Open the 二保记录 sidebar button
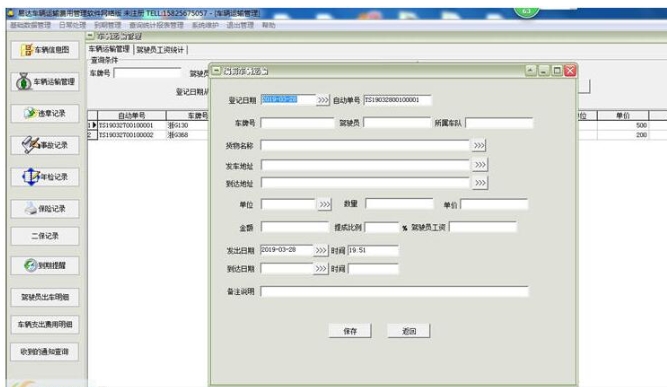Image resolution: width=667 pixels, height=387 pixels. (45, 236)
